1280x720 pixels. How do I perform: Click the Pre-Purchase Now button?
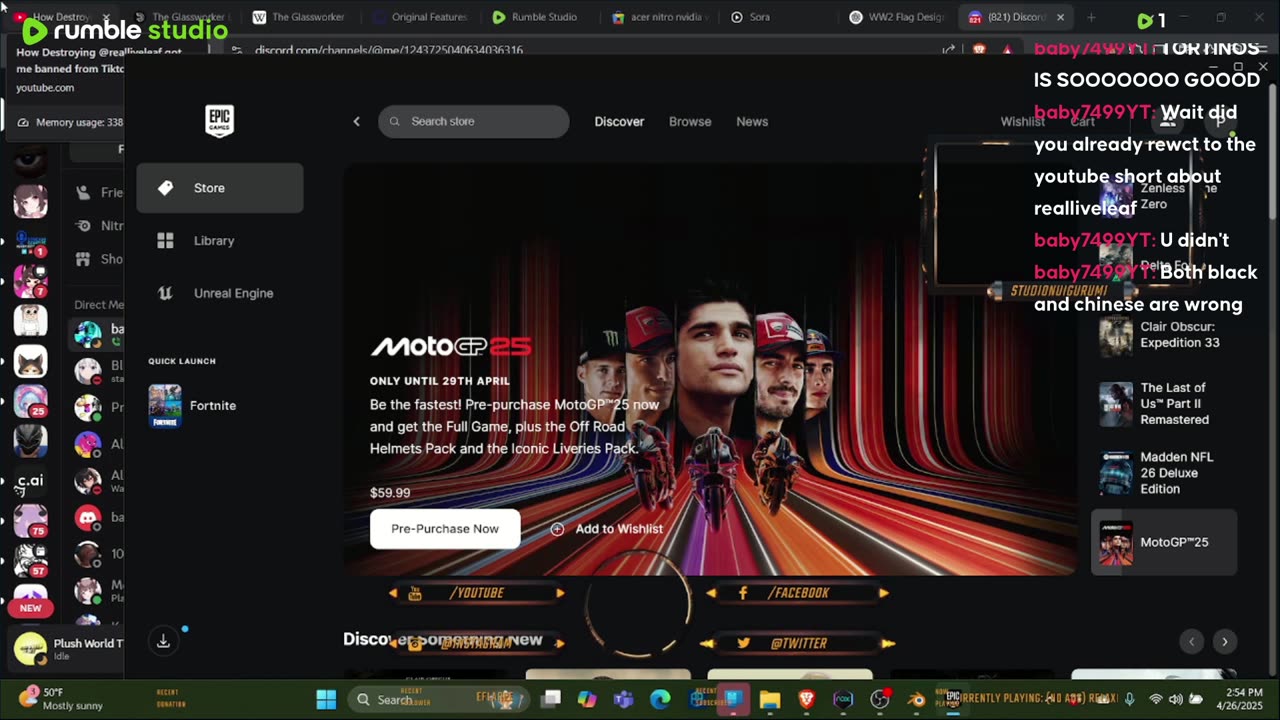445,529
